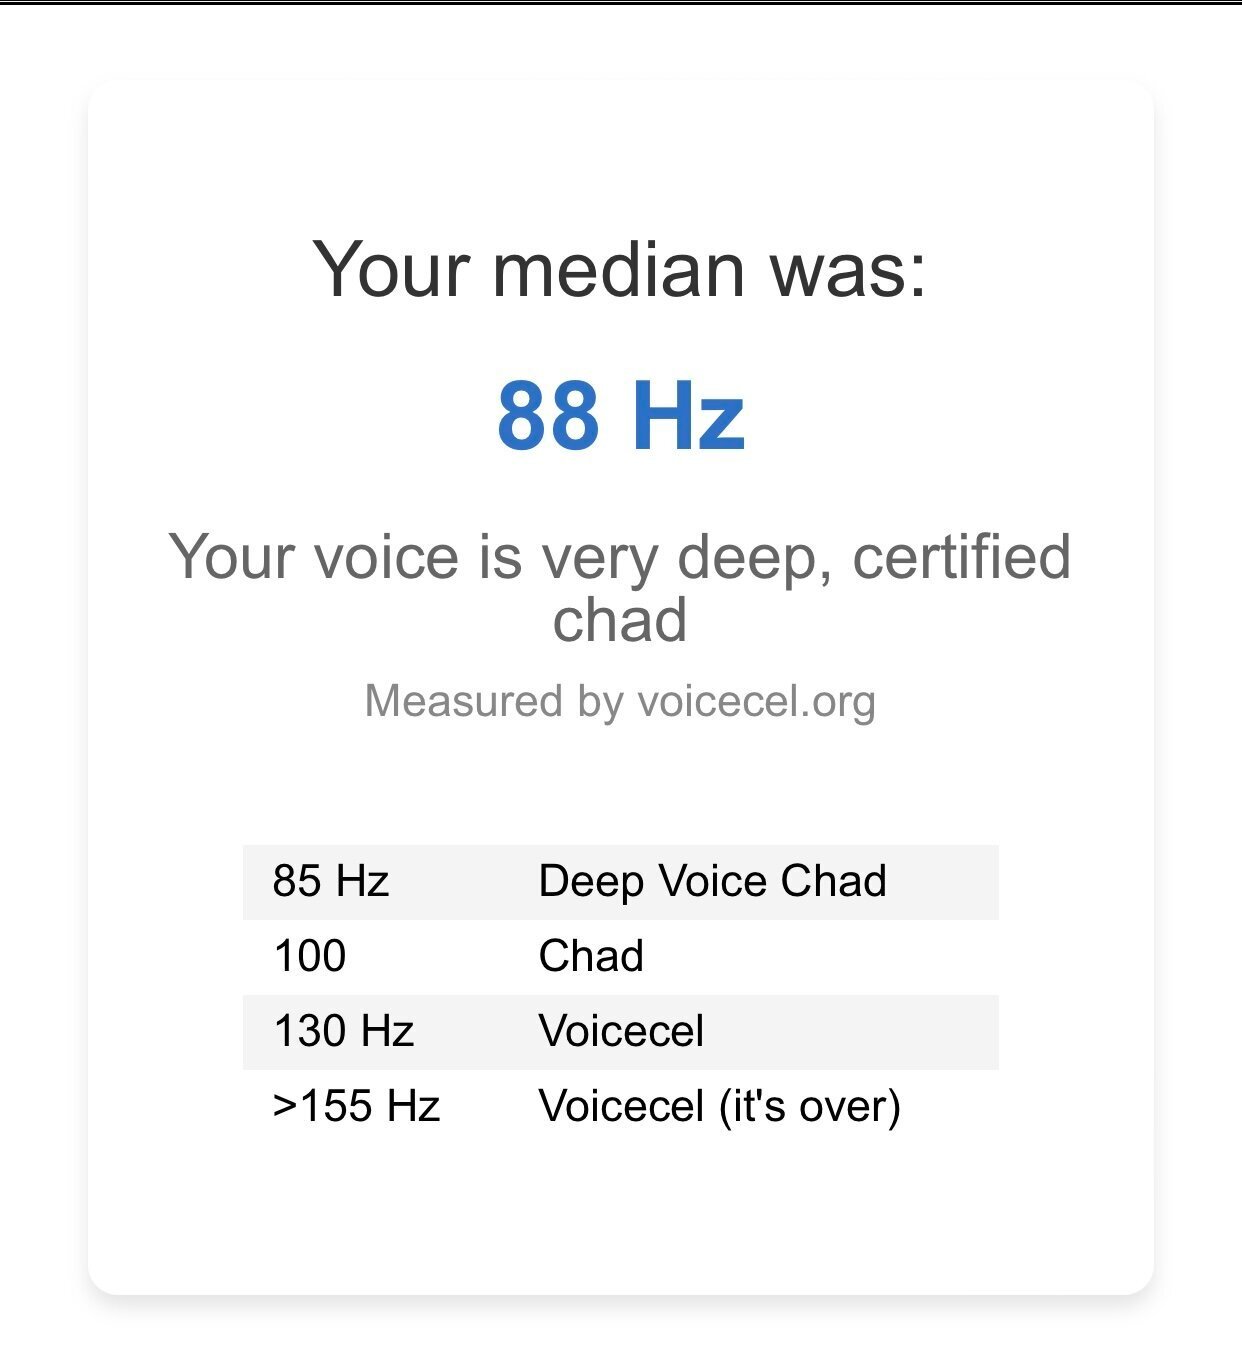The height and width of the screenshot is (1364, 1242).
Task: Click the dark horizontal line at top
Action: tap(621, 3)
